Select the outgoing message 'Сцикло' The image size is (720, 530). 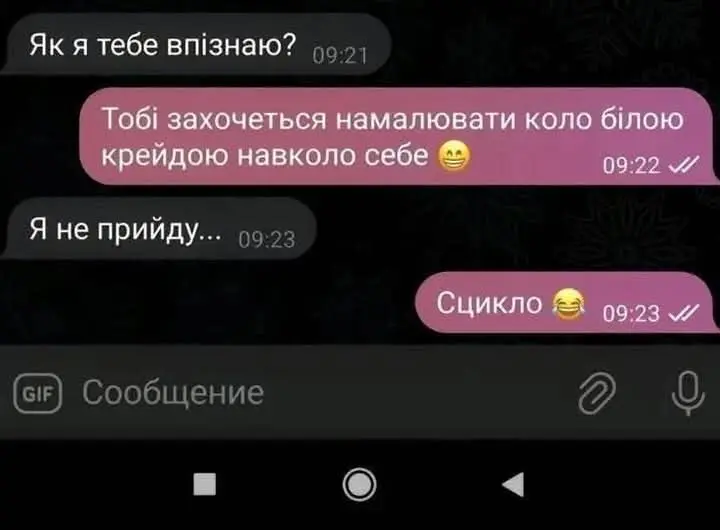pyautogui.click(x=568, y=303)
